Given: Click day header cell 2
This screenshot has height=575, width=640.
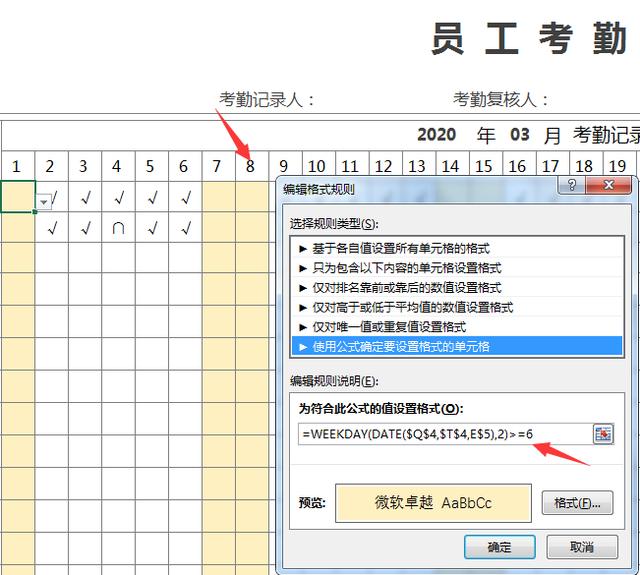Looking at the screenshot, I should 50,167.
